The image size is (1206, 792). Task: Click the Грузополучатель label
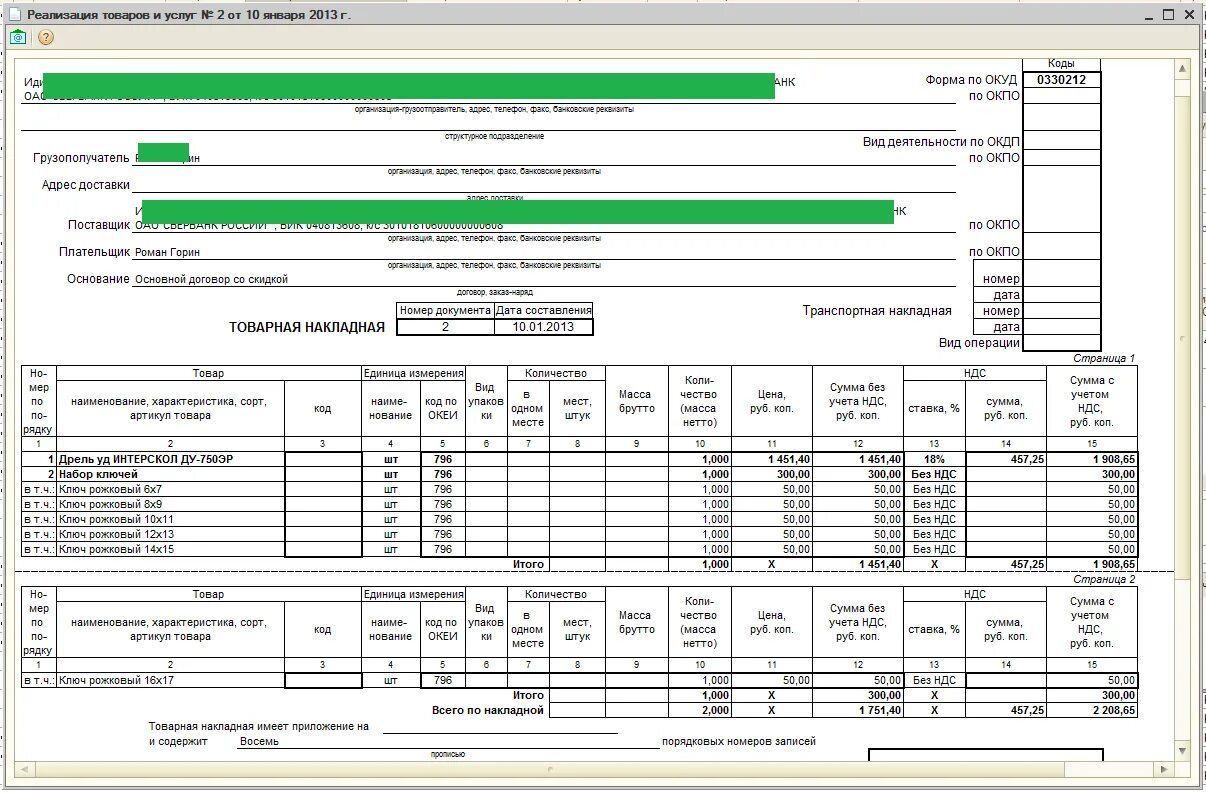pyautogui.click(x=81, y=158)
